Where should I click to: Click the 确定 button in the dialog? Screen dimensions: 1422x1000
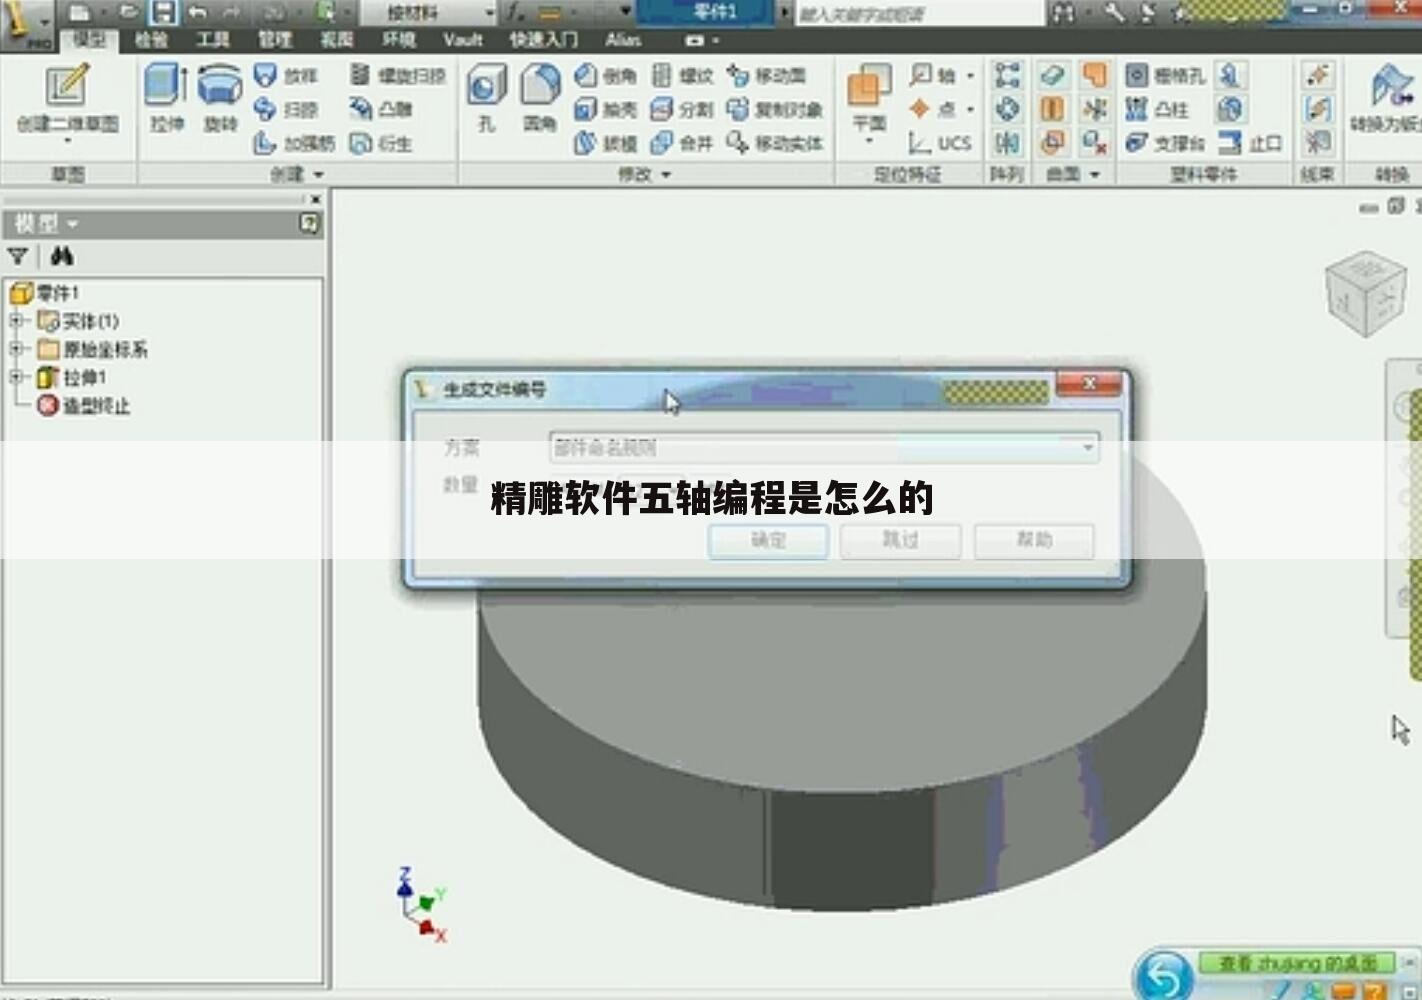pyautogui.click(x=768, y=541)
